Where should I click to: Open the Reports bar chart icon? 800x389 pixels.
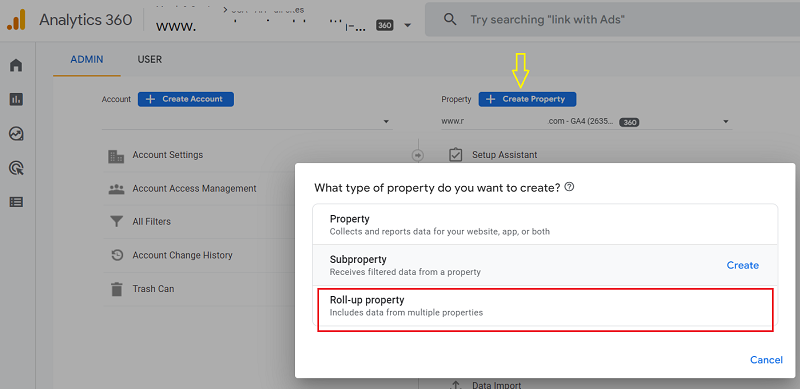tap(16, 100)
